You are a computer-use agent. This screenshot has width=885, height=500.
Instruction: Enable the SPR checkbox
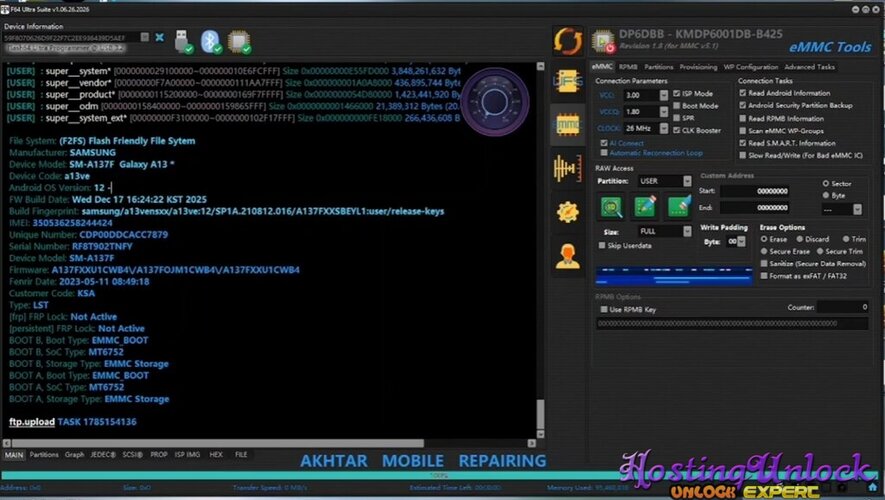pyautogui.click(x=676, y=118)
